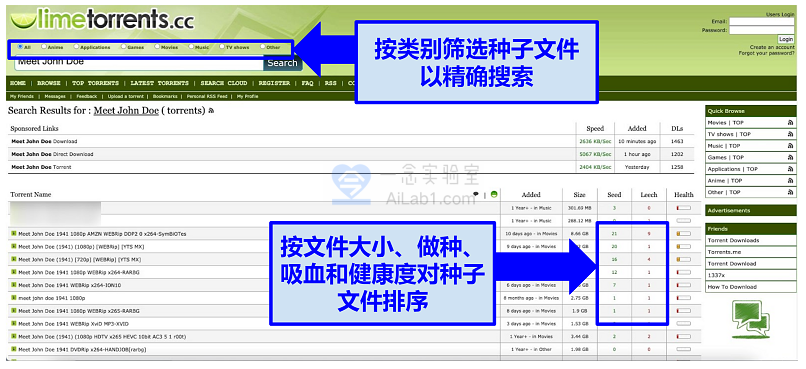This screenshot has height=369, width=806.
Task: Open the Feedback link
Action: [x=86, y=96]
